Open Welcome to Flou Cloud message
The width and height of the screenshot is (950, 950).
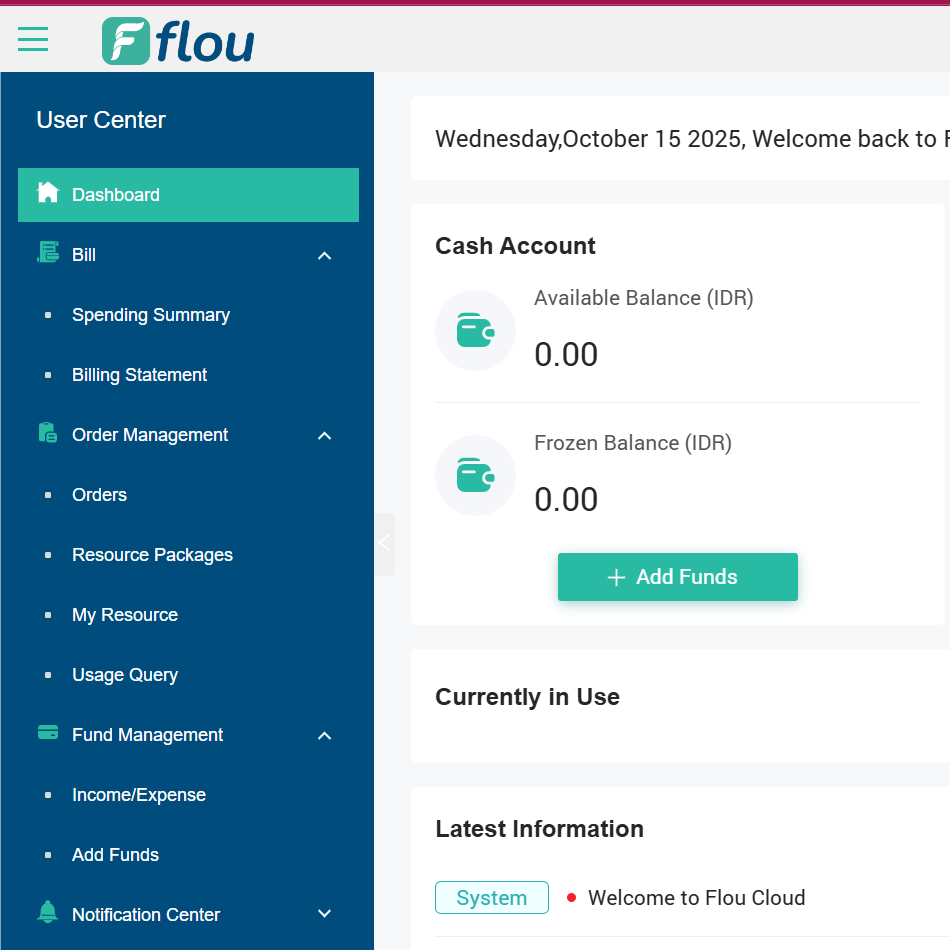click(x=696, y=898)
